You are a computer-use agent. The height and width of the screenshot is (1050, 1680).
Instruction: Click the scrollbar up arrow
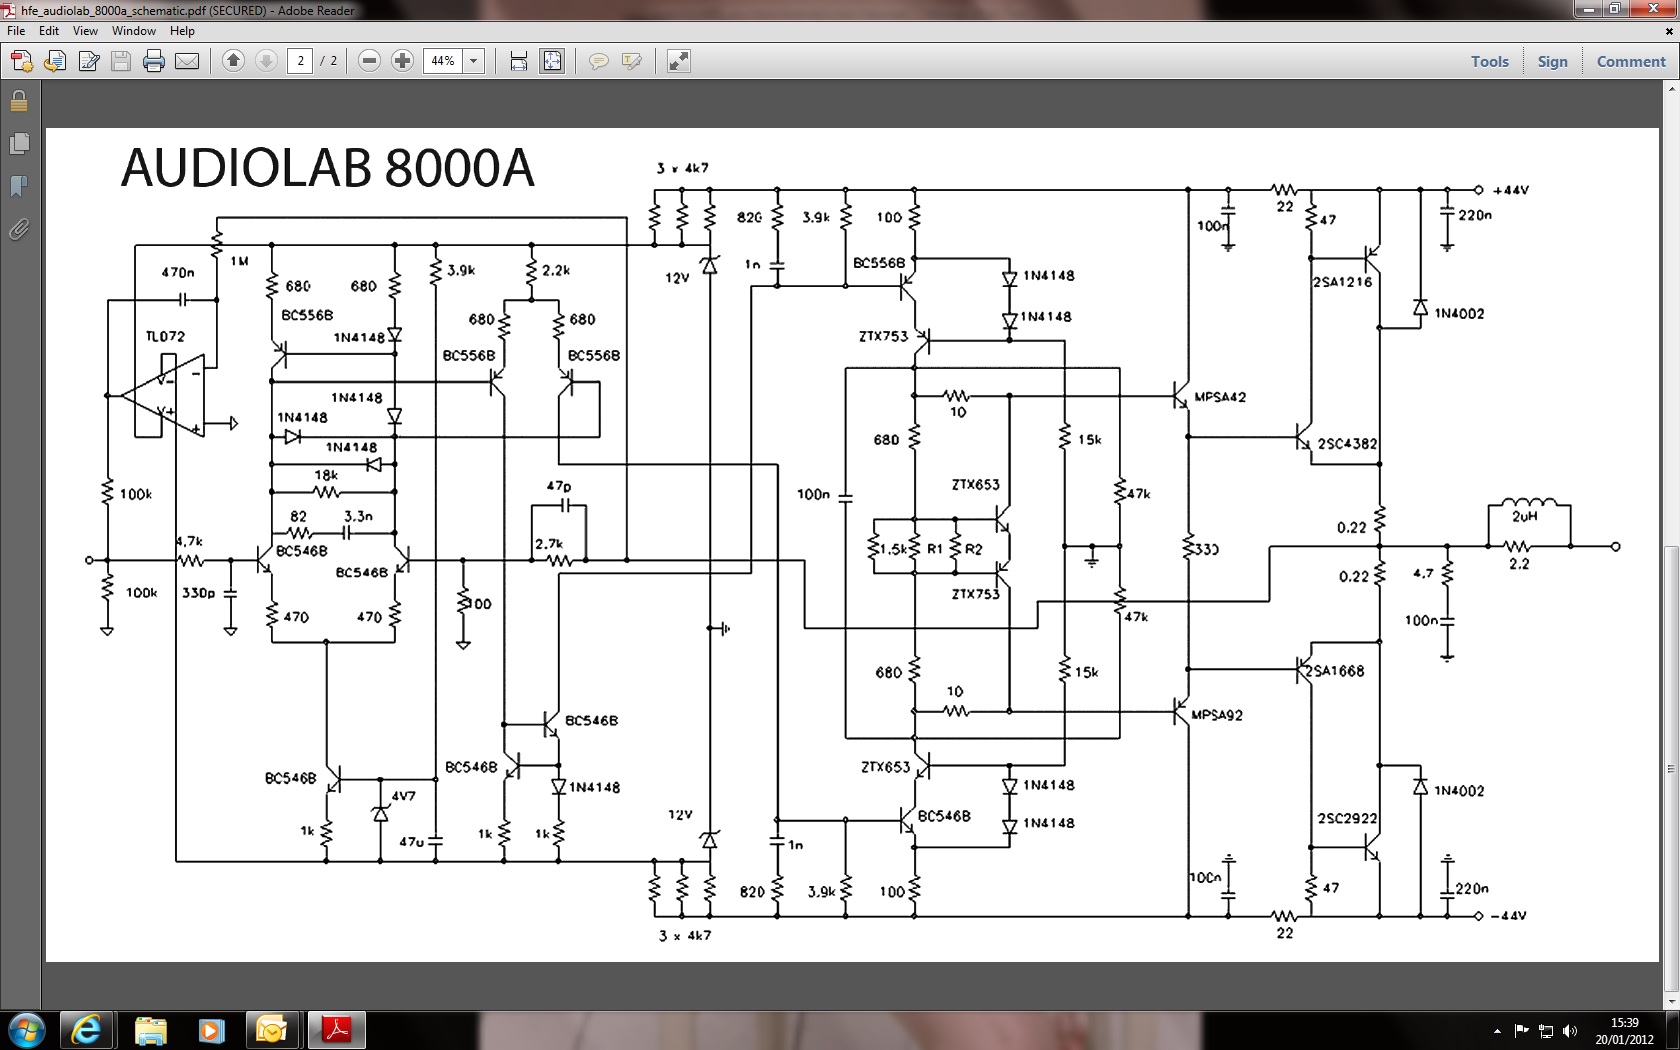(1671, 89)
